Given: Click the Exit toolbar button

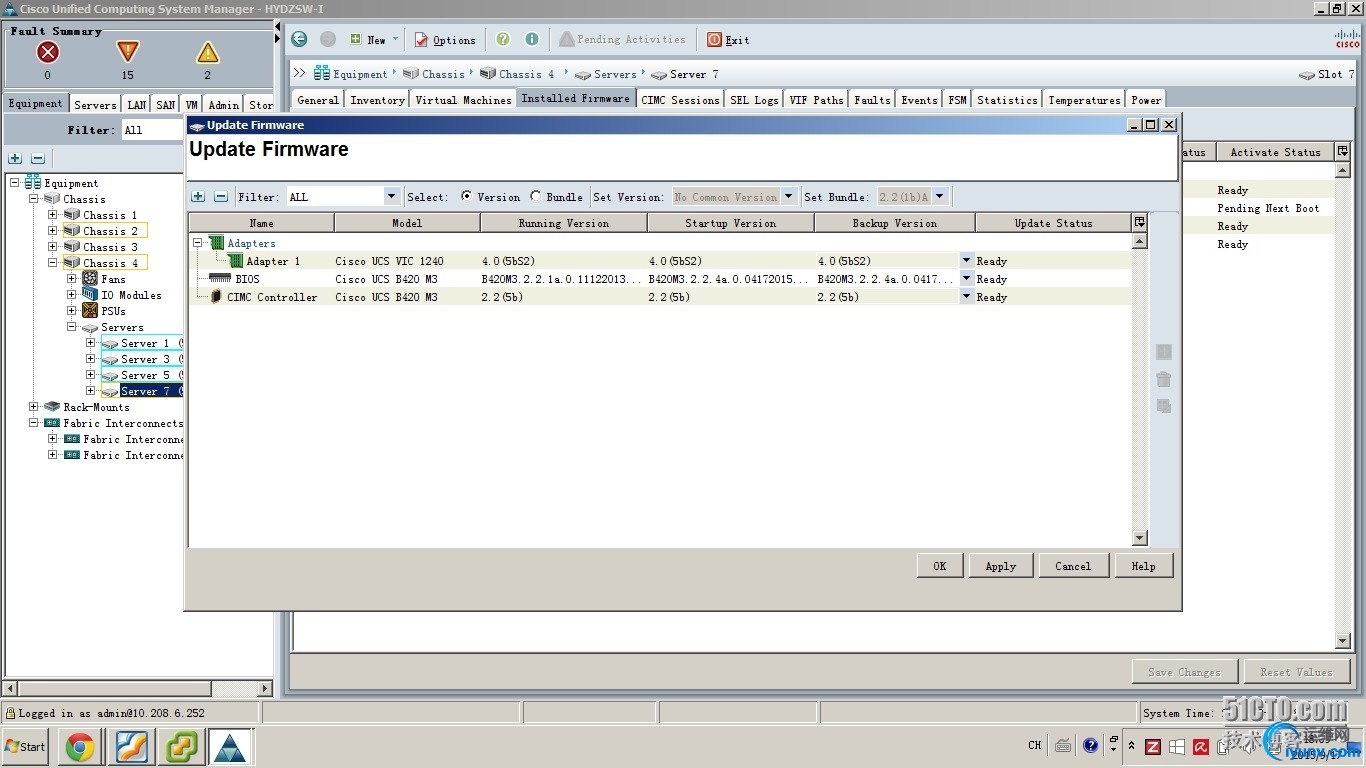Looking at the screenshot, I should (x=728, y=40).
